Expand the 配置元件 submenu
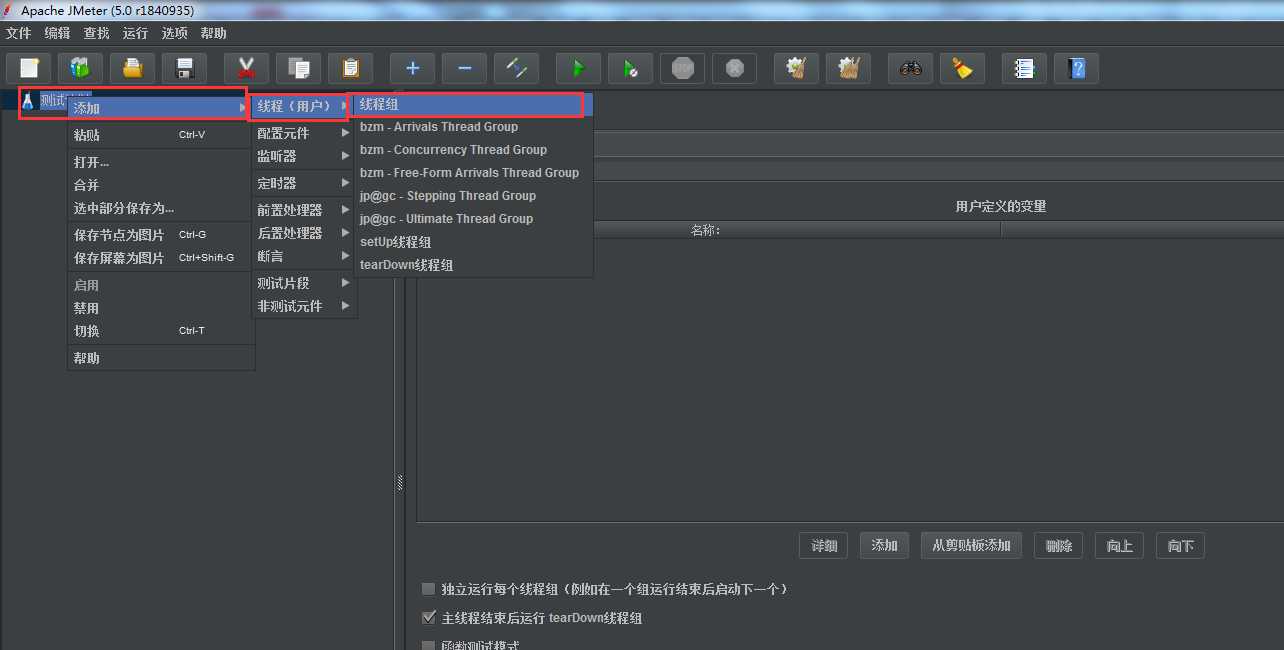This screenshot has width=1284, height=650. (x=304, y=133)
